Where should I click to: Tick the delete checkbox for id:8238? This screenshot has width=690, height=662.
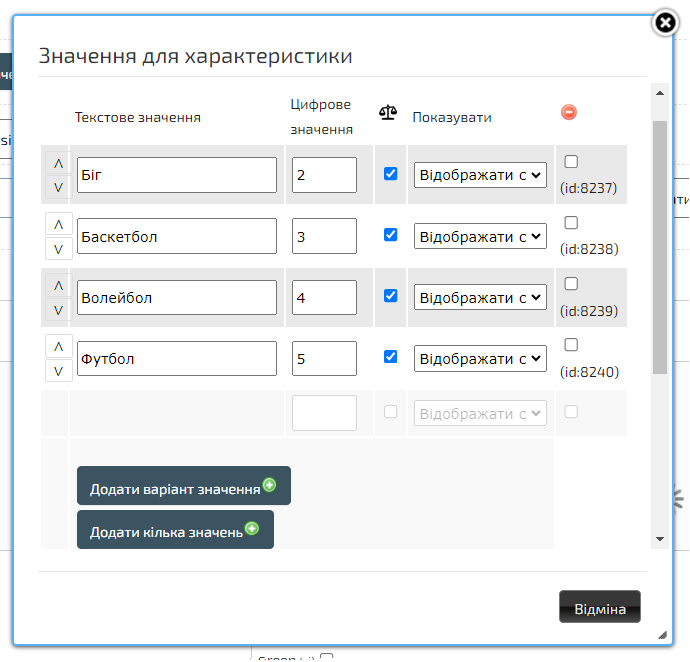[571, 223]
